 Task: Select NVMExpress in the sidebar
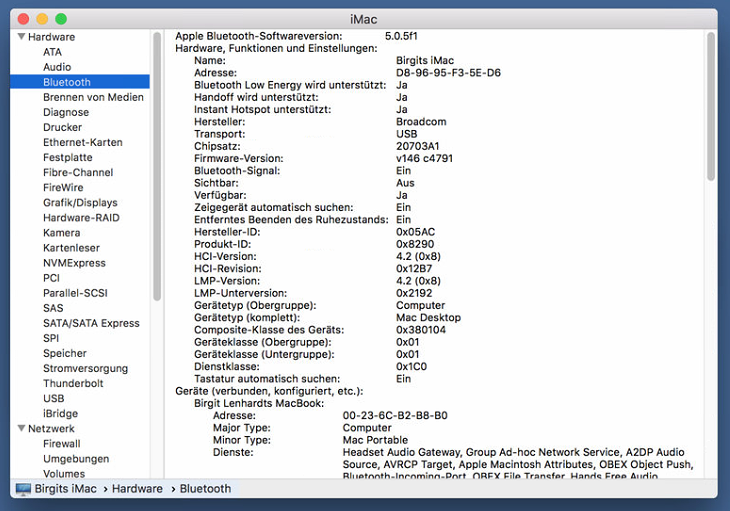point(74,263)
